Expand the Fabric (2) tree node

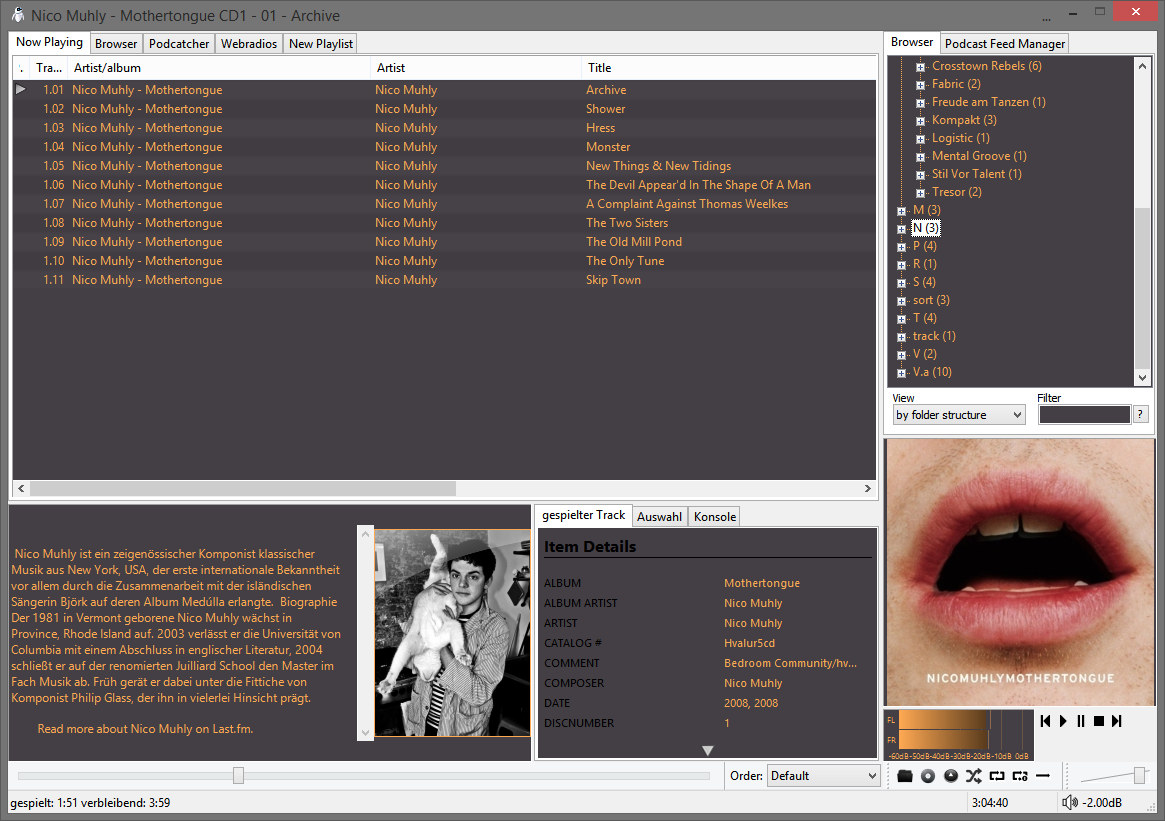(920, 85)
